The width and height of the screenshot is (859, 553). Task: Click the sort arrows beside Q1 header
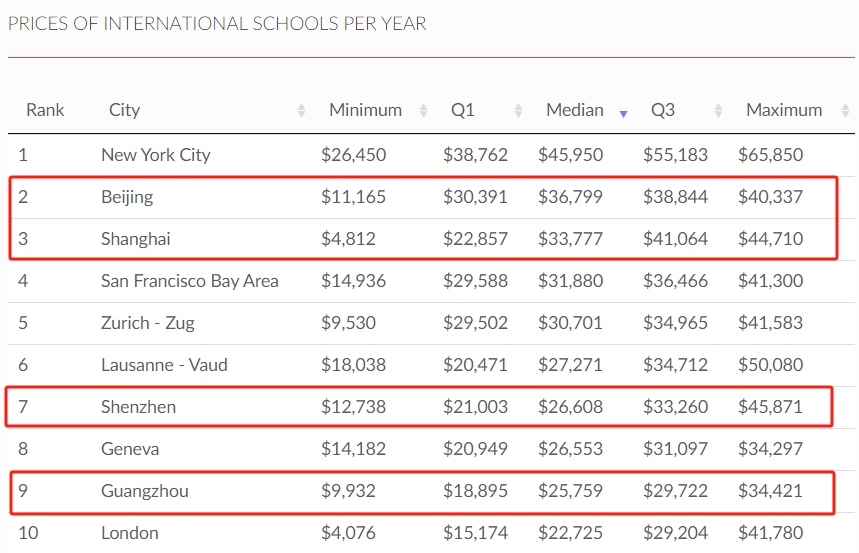click(518, 111)
